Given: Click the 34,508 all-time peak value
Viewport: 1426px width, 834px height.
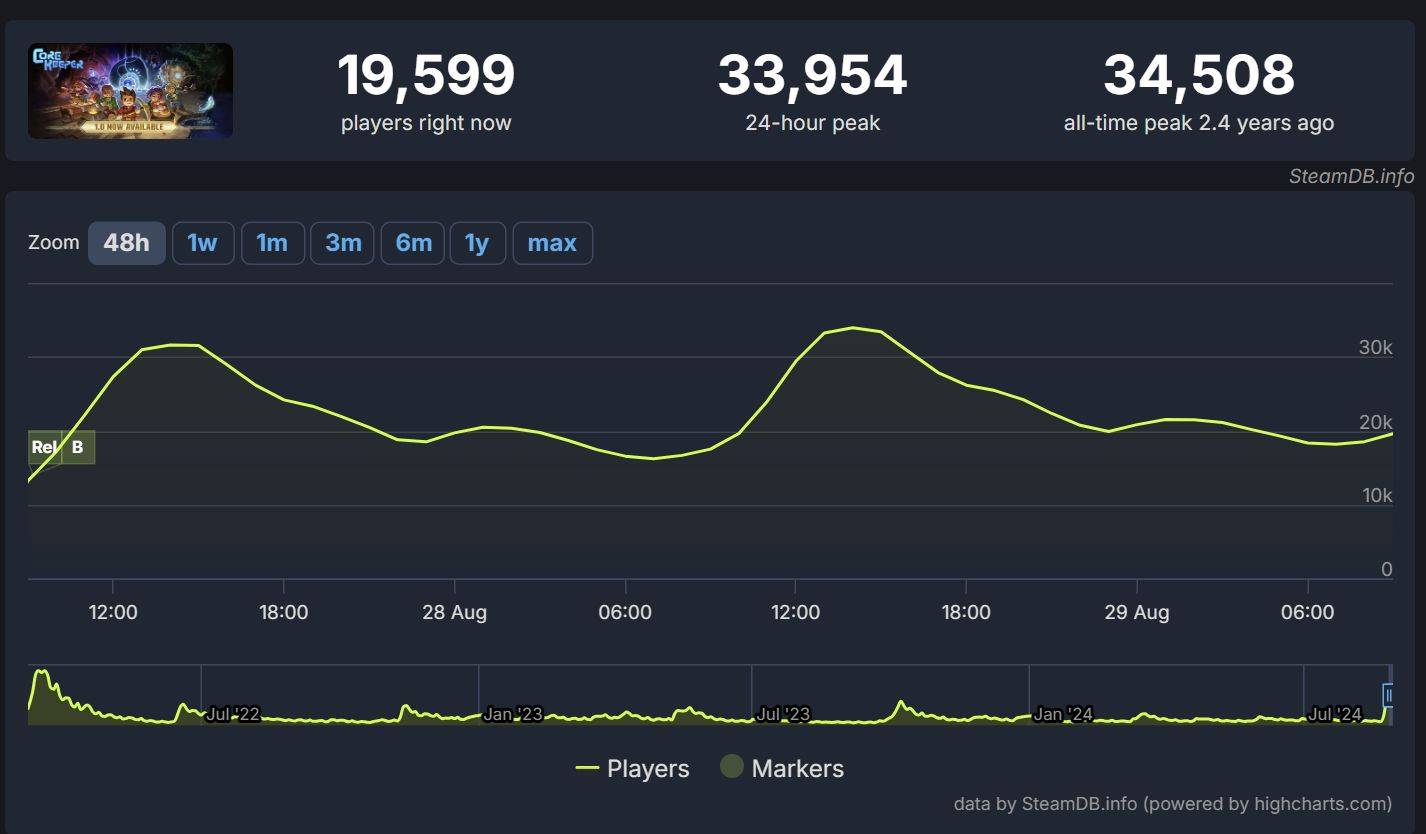Looking at the screenshot, I should coord(1199,75).
